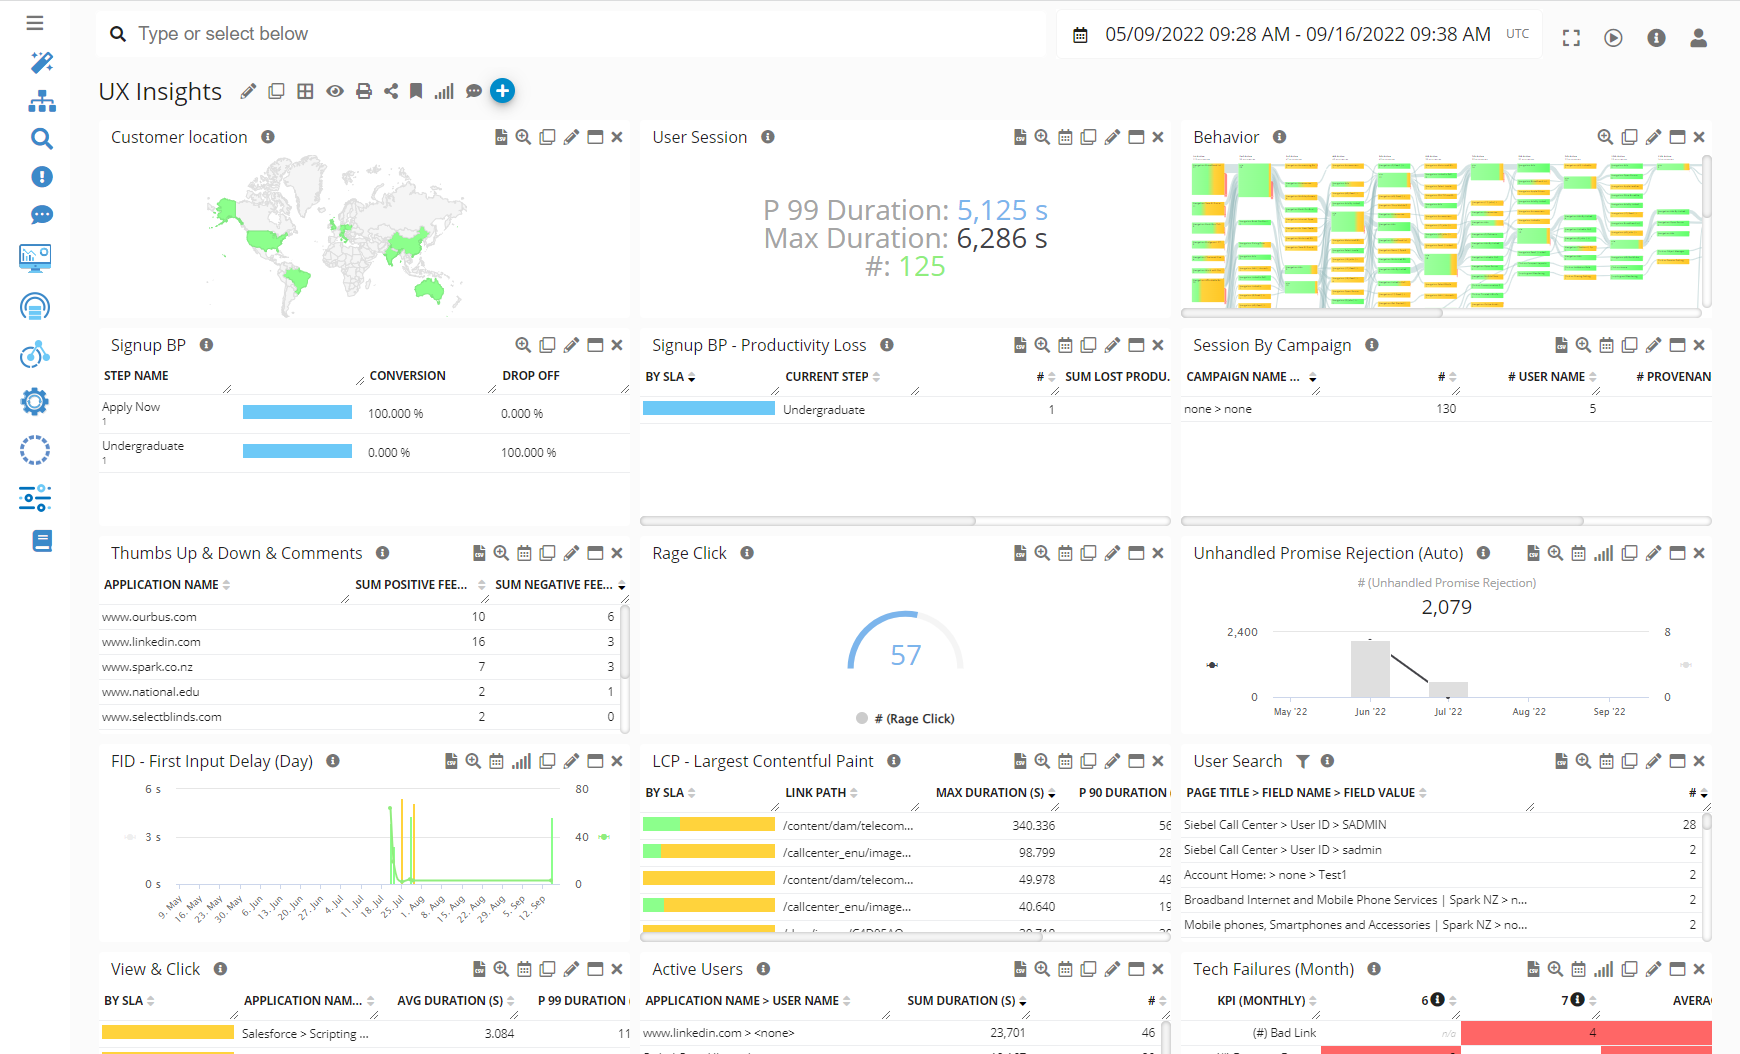Open the book documentation icon in sidebar

[x=41, y=541]
